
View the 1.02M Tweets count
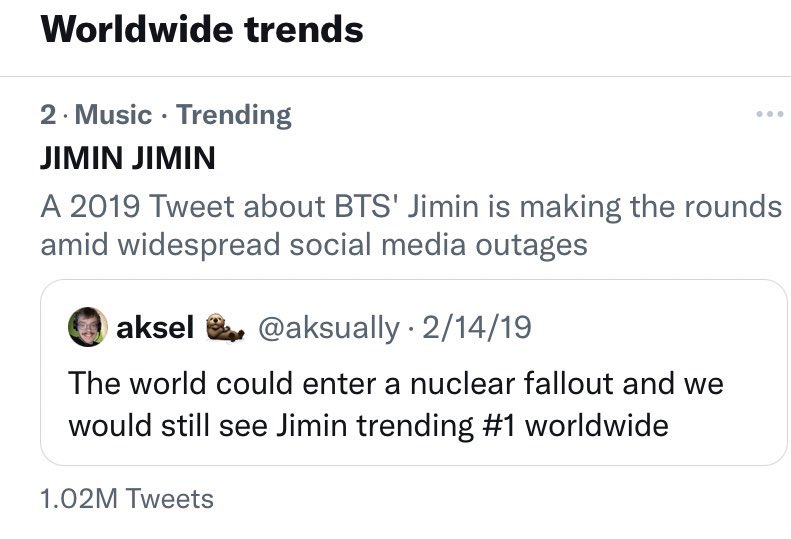[126, 498]
